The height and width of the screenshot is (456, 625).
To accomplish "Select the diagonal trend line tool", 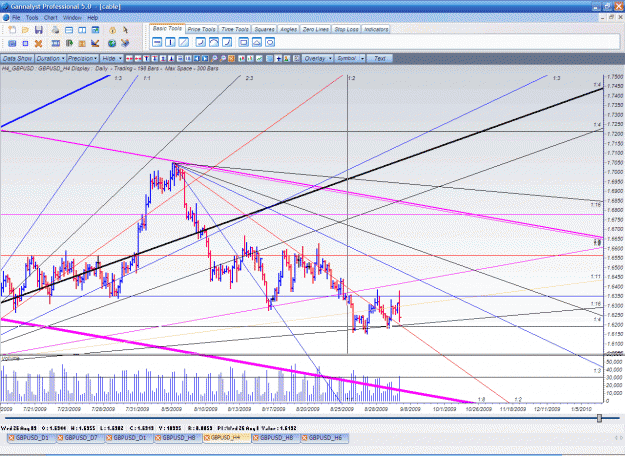I will (x=183, y=42).
